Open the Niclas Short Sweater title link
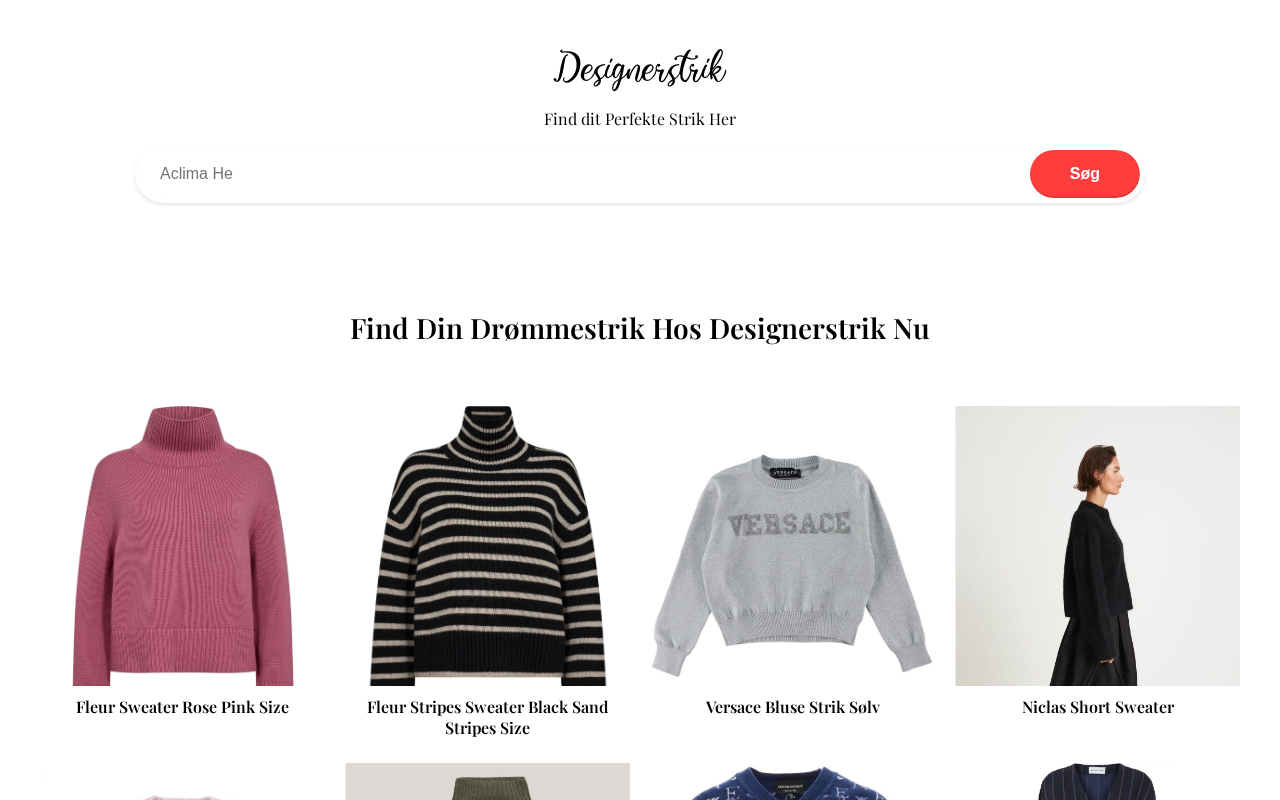 point(1098,707)
